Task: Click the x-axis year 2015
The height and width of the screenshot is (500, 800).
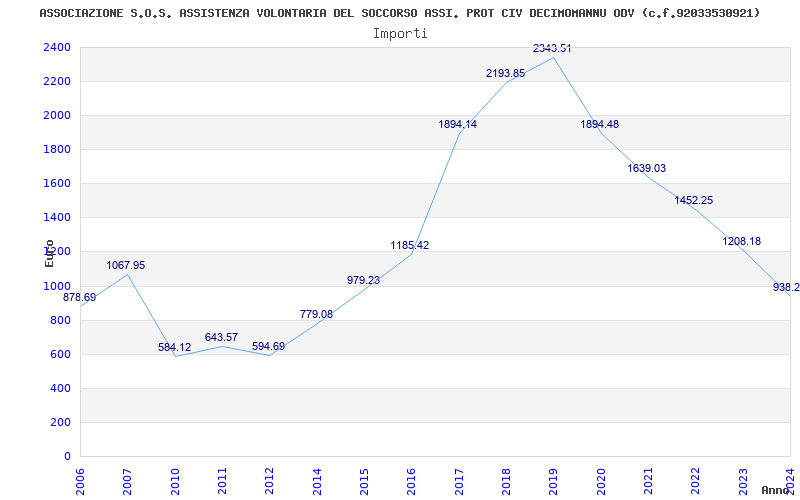Action: [x=364, y=482]
